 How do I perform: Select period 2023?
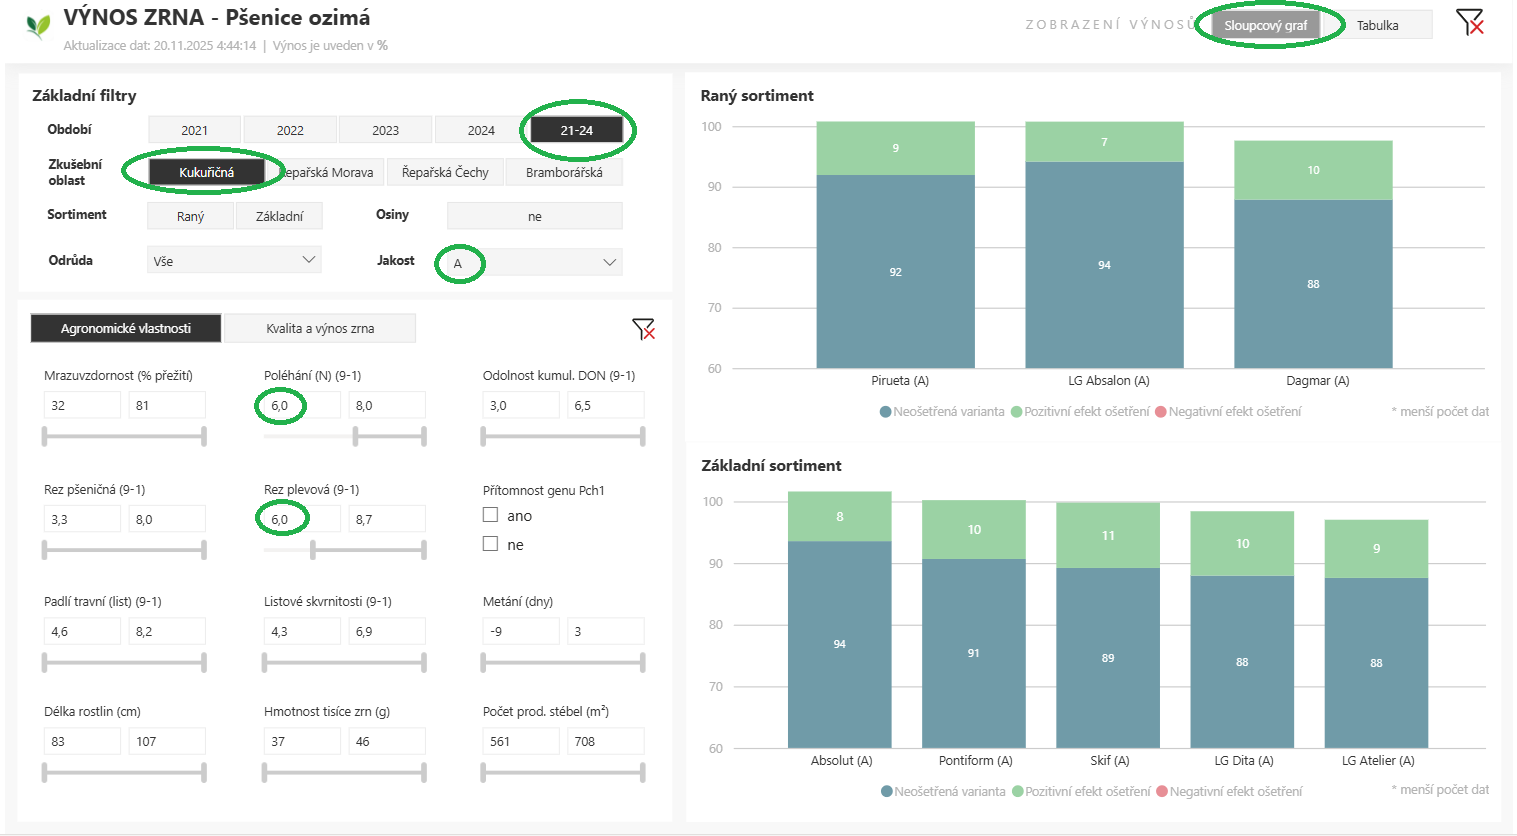coord(386,130)
